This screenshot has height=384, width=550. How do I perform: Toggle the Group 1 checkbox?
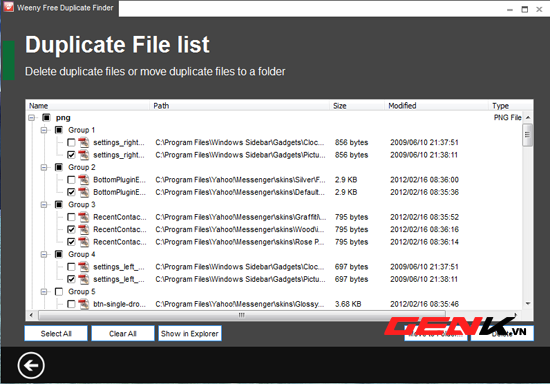(59, 130)
